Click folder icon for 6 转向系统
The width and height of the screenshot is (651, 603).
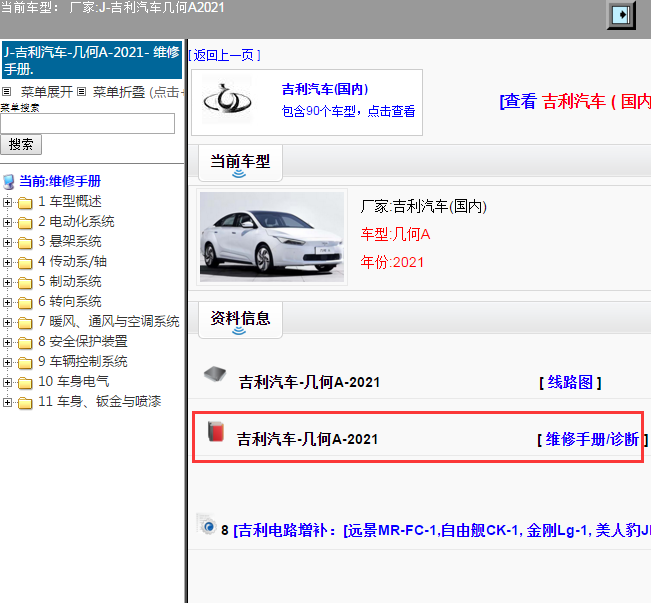coord(25,302)
